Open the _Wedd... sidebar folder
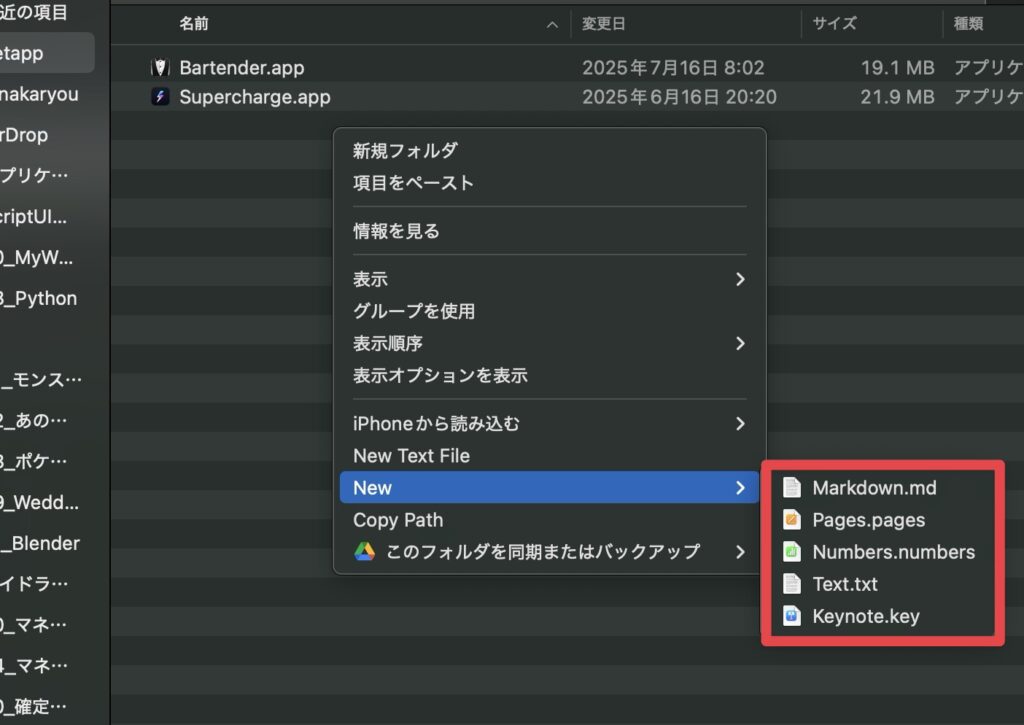 (x=39, y=503)
